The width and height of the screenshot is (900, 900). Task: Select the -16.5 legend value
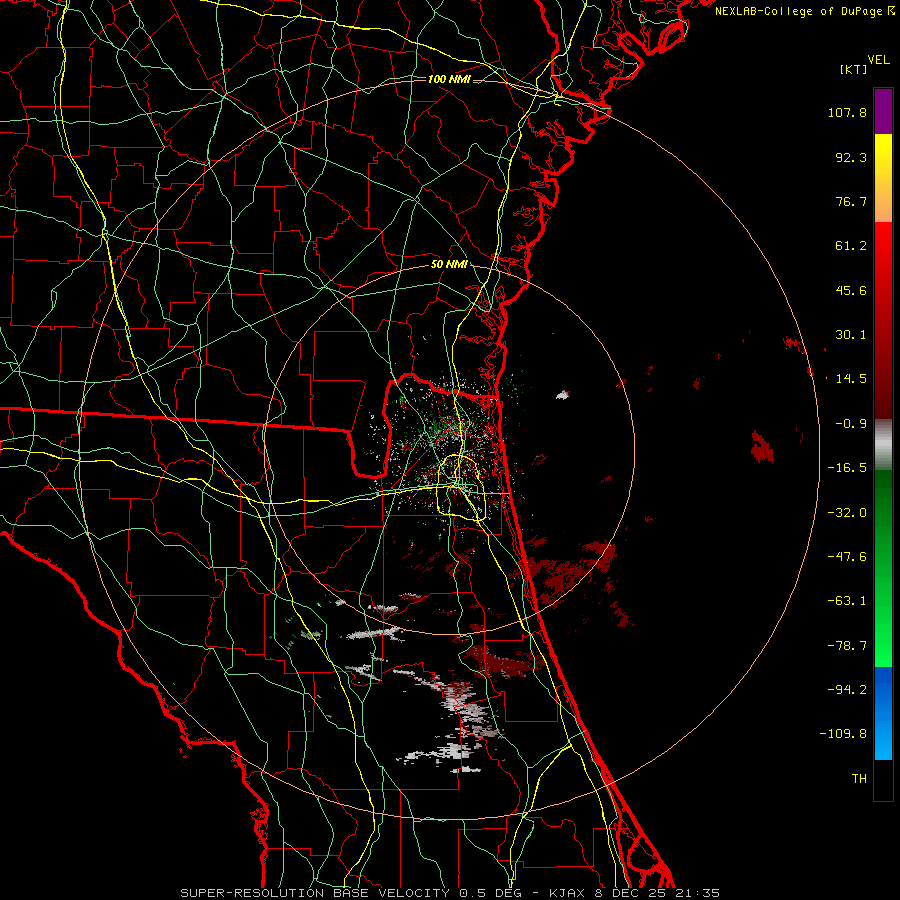tap(847, 468)
